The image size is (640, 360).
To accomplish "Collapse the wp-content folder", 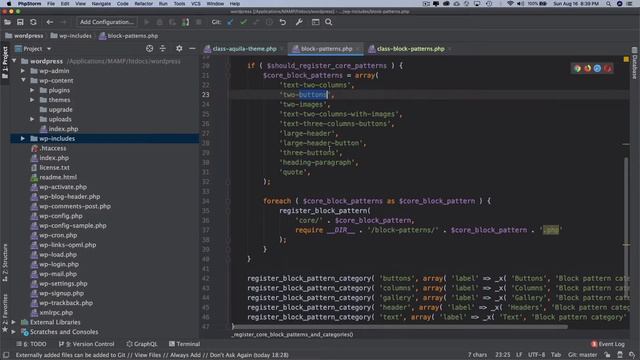I will [23, 80].
